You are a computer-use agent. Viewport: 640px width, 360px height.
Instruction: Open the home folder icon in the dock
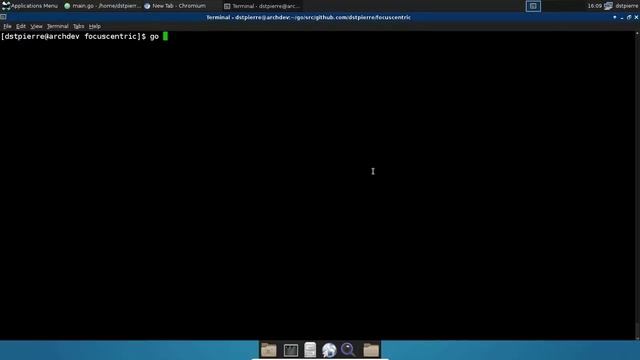(x=269, y=350)
